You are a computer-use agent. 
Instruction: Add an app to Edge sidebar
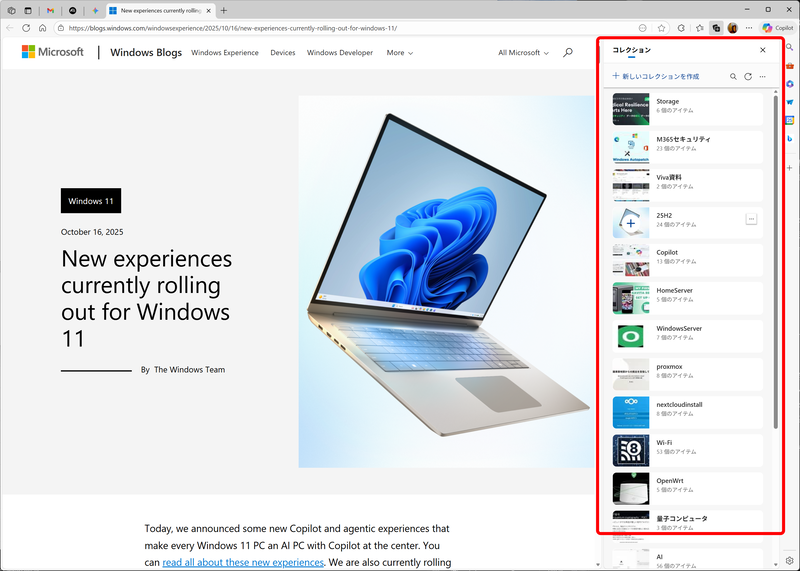790,168
